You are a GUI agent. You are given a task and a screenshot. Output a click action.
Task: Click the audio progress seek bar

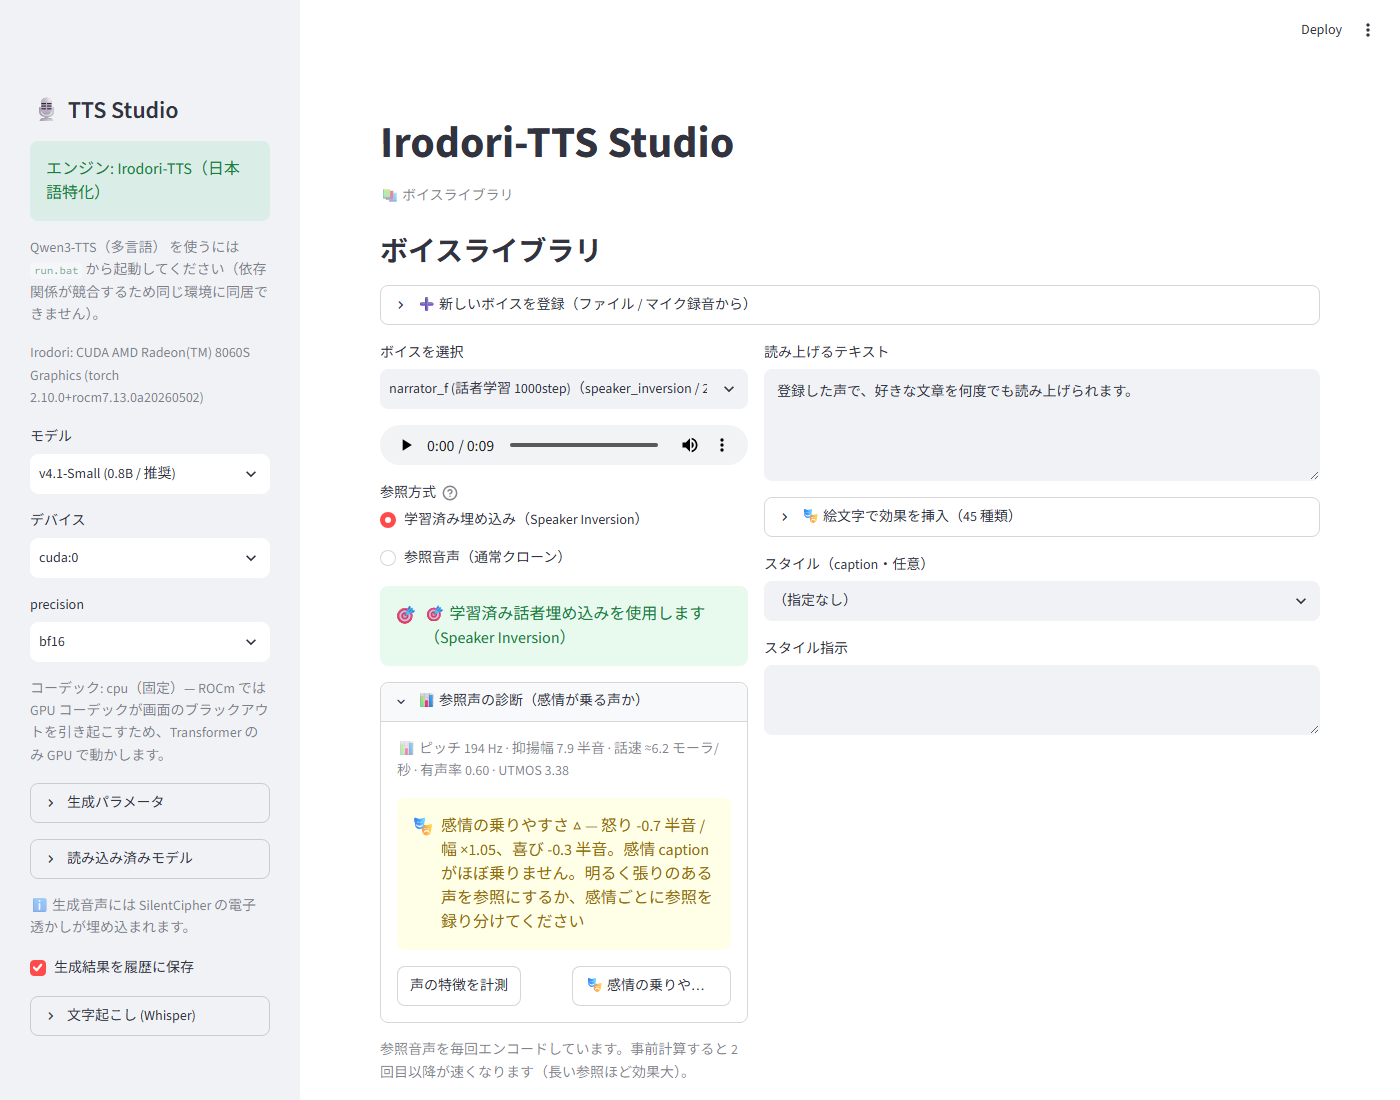(x=584, y=445)
